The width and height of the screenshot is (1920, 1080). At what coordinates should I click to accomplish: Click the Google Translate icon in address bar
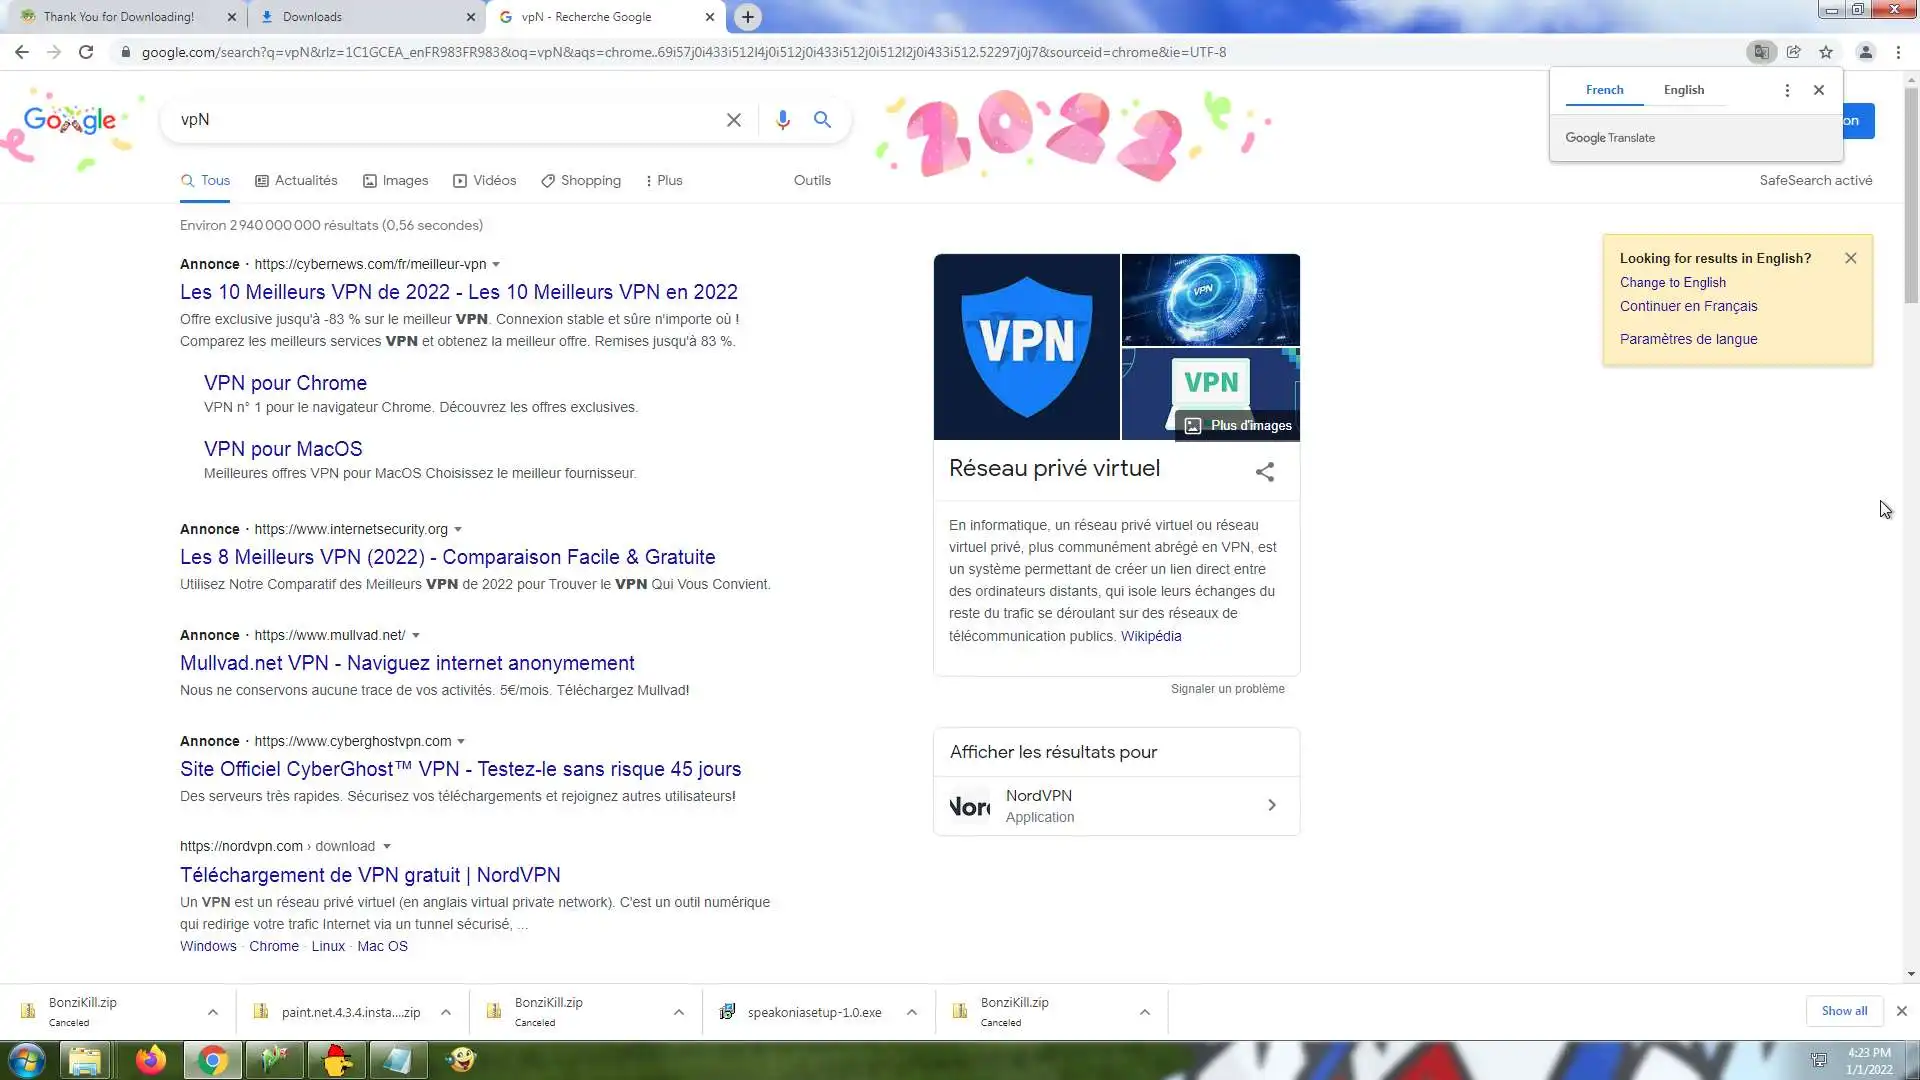[x=1761, y=52]
